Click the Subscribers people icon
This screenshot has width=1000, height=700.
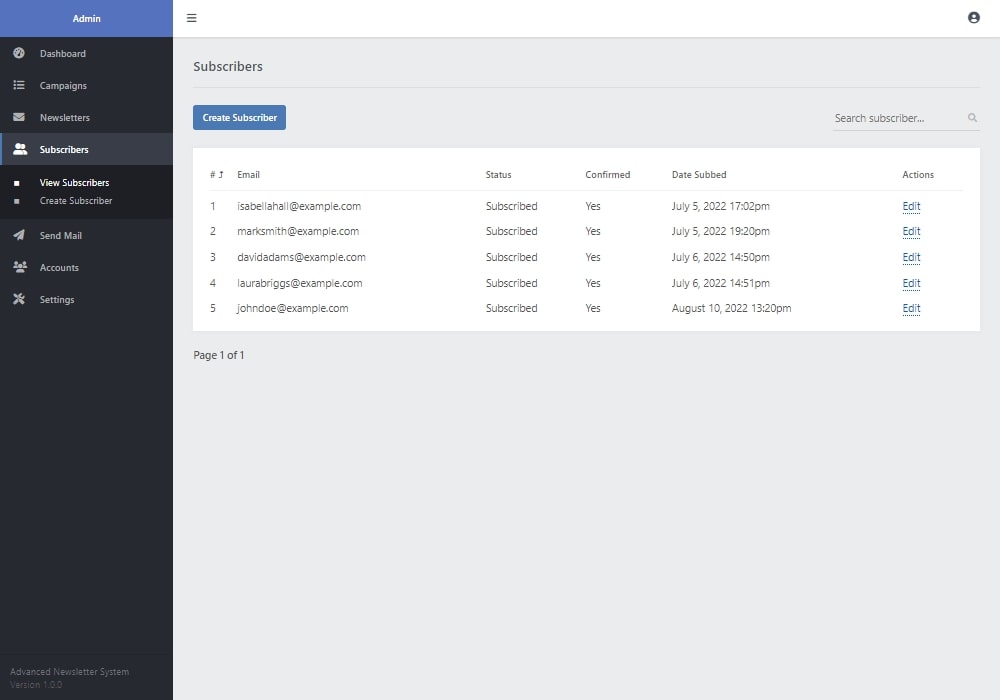pos(20,149)
